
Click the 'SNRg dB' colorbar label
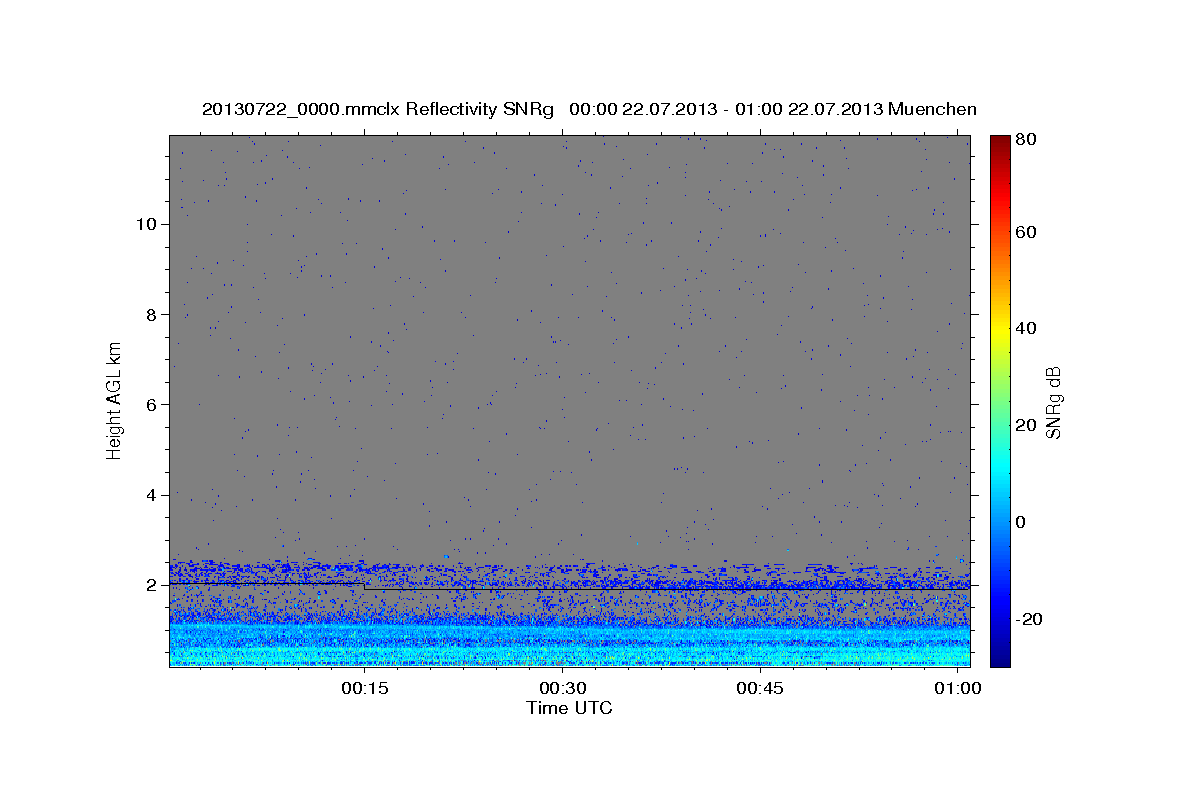(1053, 403)
